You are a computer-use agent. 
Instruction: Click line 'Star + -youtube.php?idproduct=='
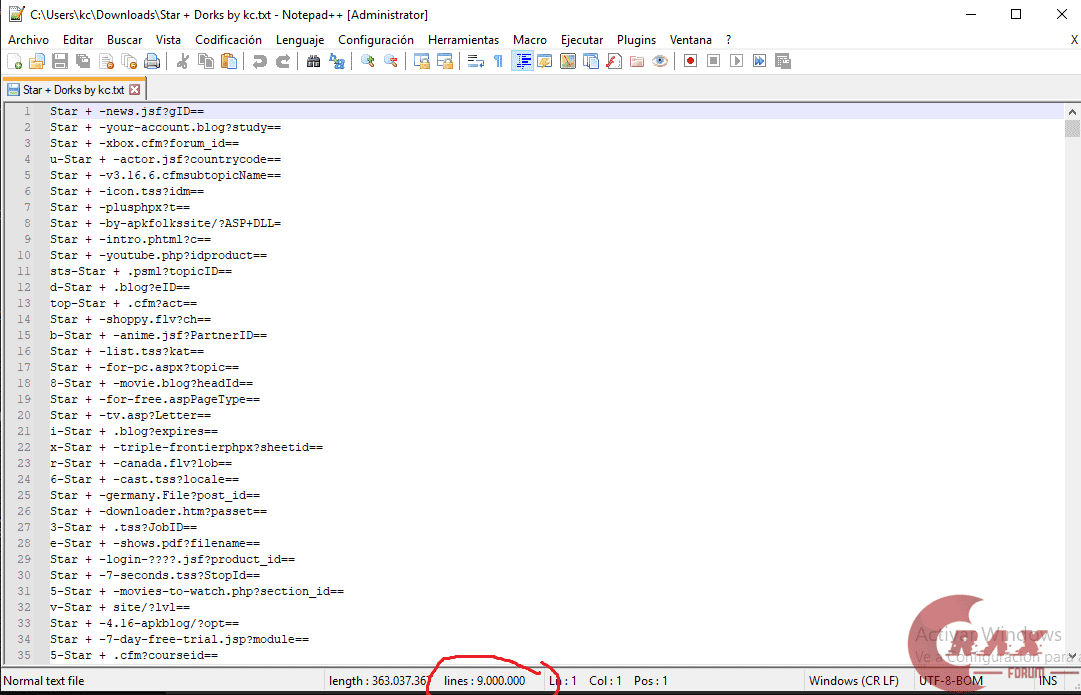coord(159,255)
